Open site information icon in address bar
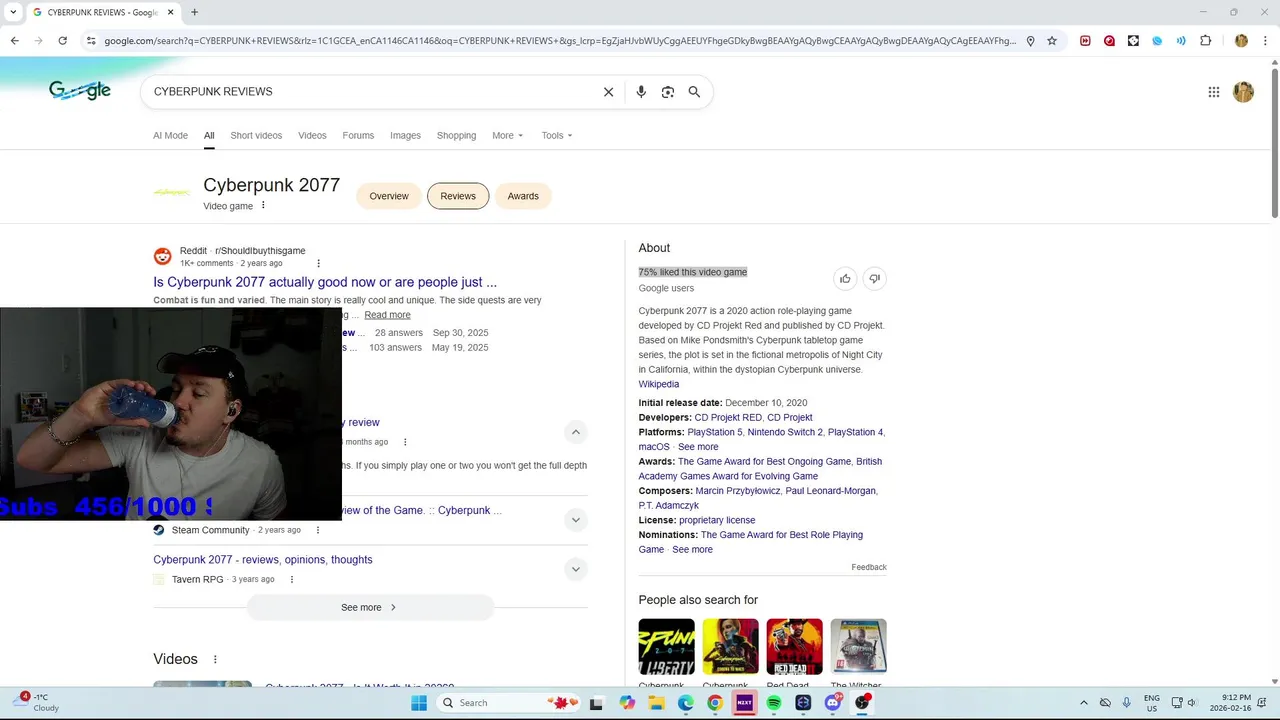This screenshot has width=1280, height=720. pos(91,41)
